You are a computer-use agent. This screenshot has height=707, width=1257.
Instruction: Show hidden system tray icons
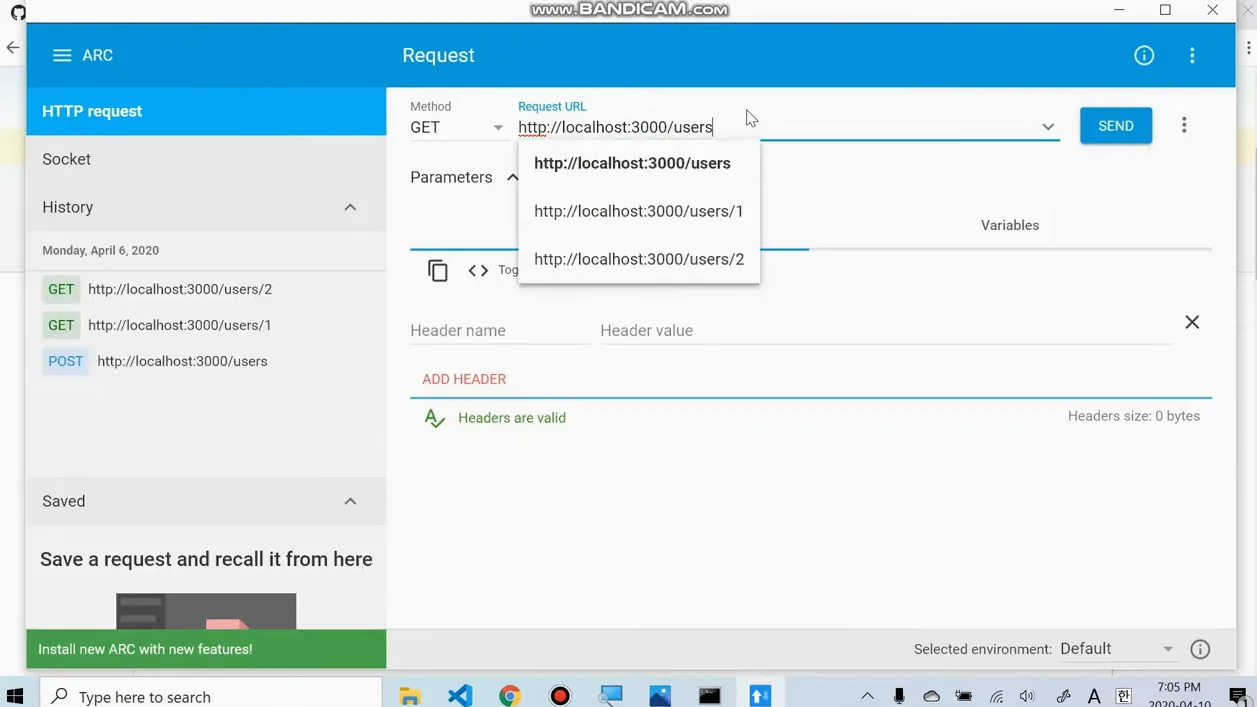(x=867, y=696)
